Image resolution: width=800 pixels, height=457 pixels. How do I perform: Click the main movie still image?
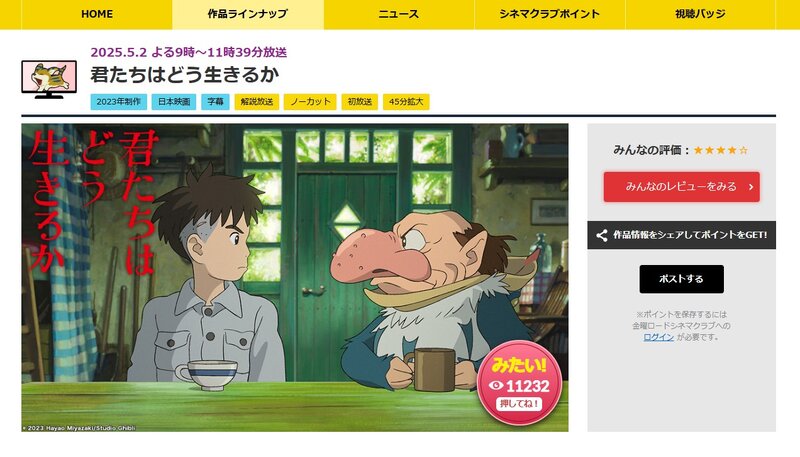pos(295,277)
